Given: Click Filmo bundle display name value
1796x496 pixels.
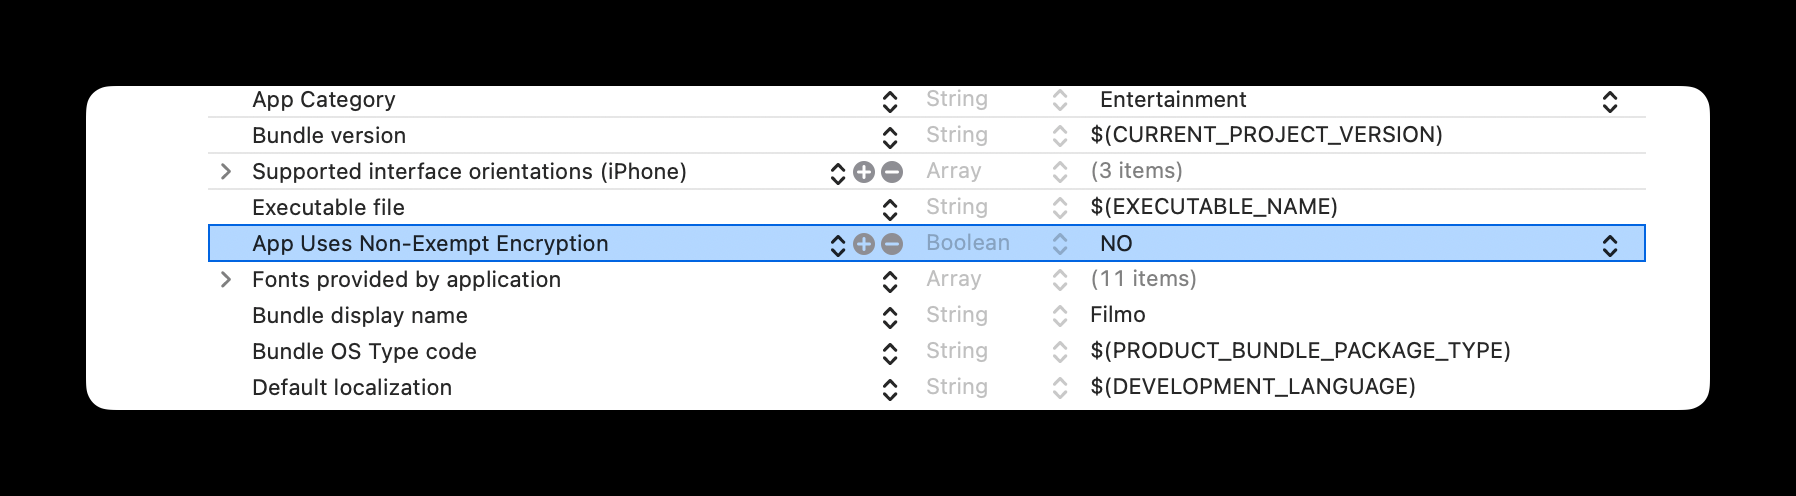Looking at the screenshot, I should coord(1118,315).
